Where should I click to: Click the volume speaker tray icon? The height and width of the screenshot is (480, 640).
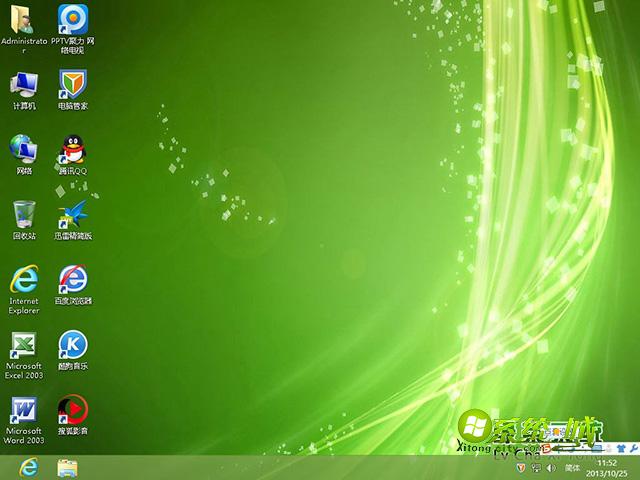551,468
